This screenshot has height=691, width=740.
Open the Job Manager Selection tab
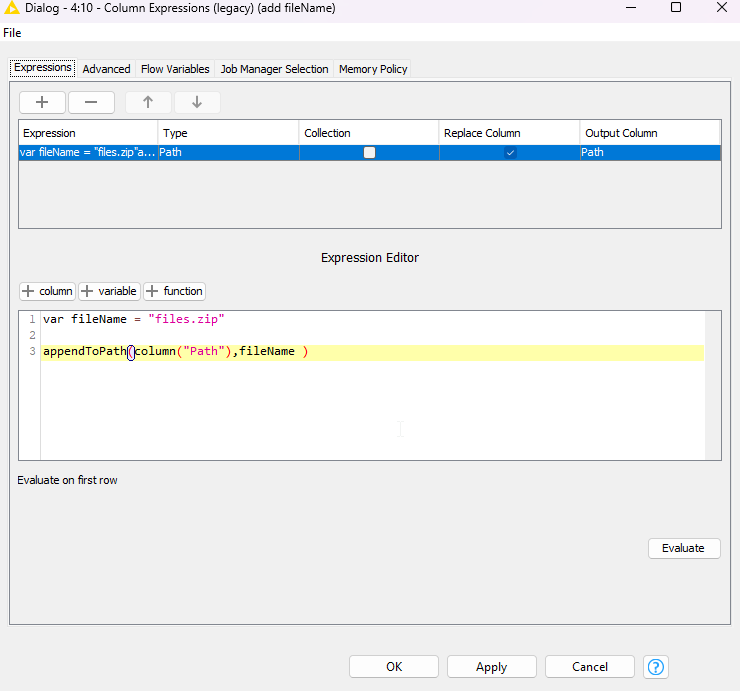pos(274,69)
